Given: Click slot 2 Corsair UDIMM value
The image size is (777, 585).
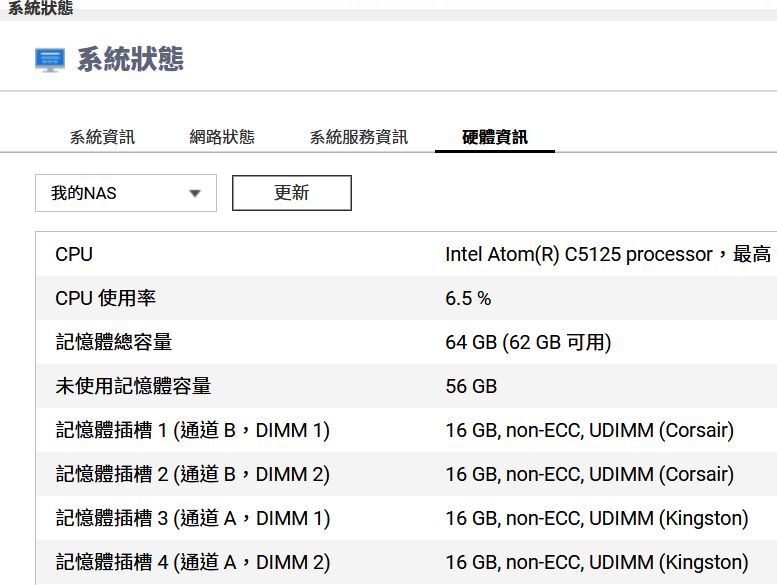Looking at the screenshot, I should pyautogui.click(x=589, y=474).
